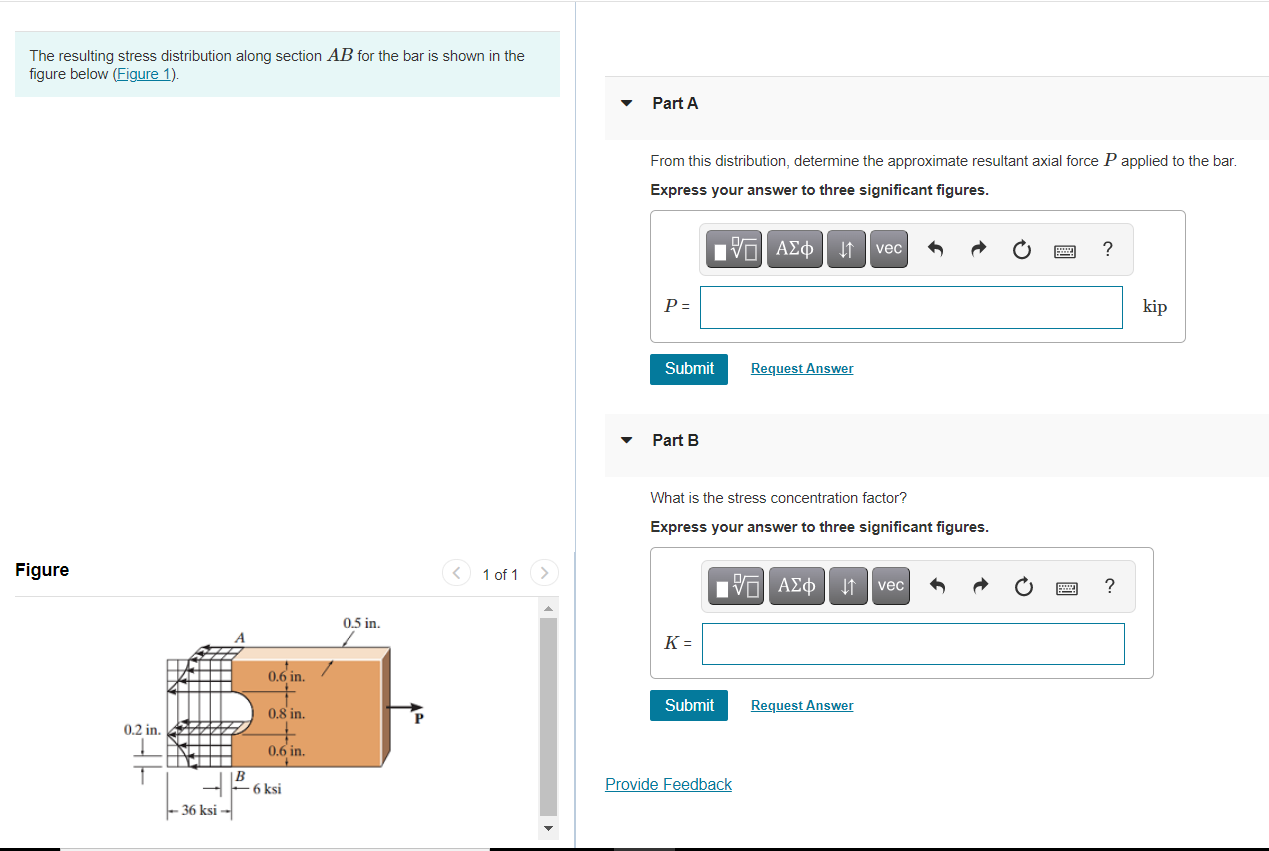The height and width of the screenshot is (851, 1269).
Task: Open the Figure 1 link
Action: 145,75
